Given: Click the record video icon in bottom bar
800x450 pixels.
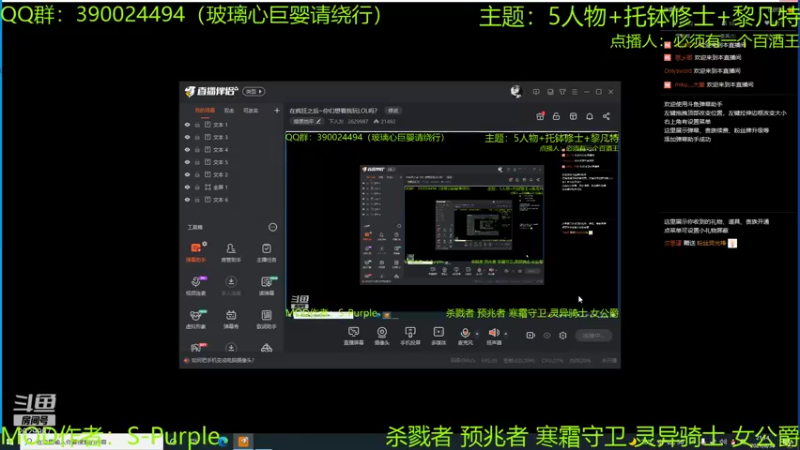Looking at the screenshot, I should 531,335.
